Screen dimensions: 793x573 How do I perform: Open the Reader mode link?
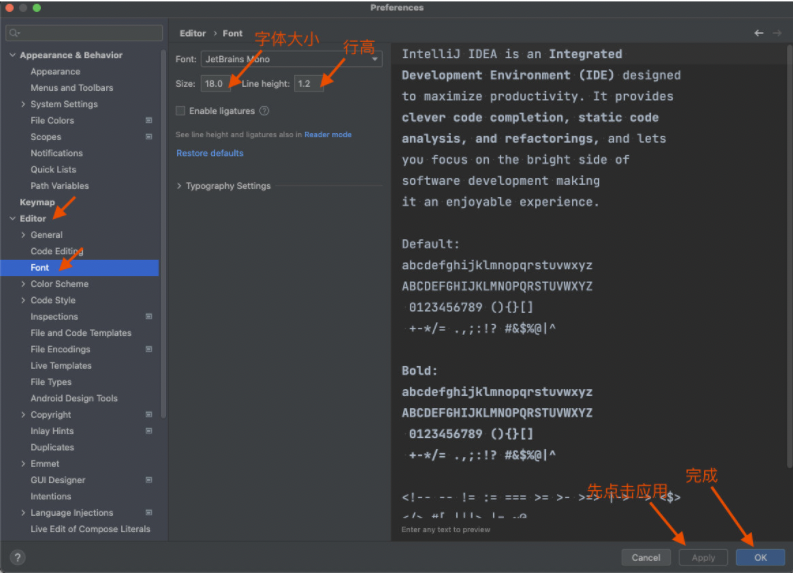point(328,135)
